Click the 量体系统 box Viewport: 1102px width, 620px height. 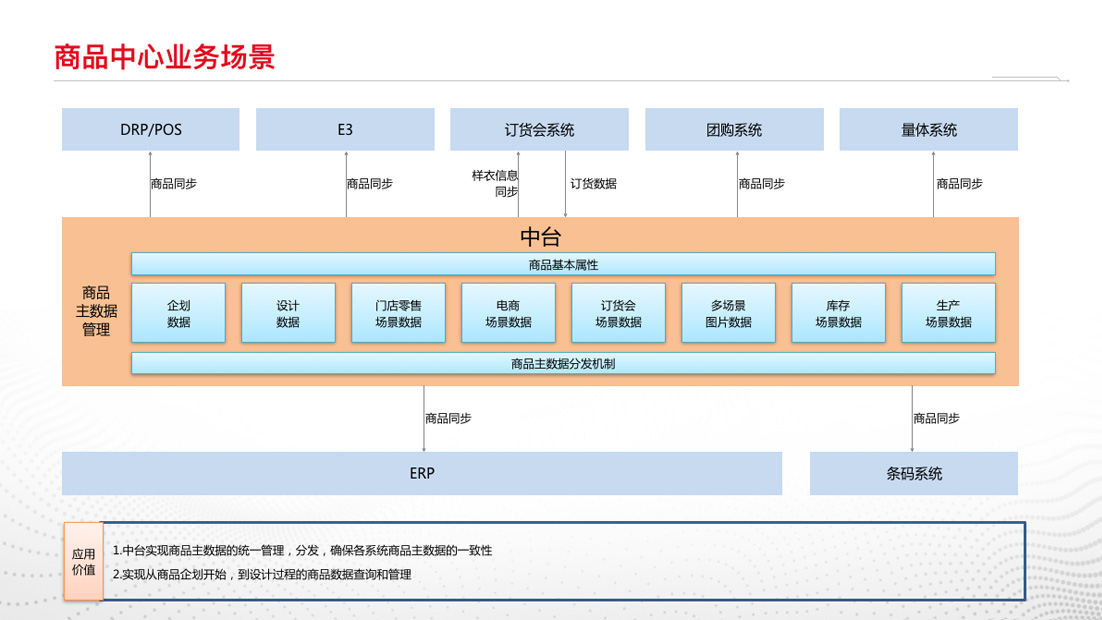(x=928, y=130)
